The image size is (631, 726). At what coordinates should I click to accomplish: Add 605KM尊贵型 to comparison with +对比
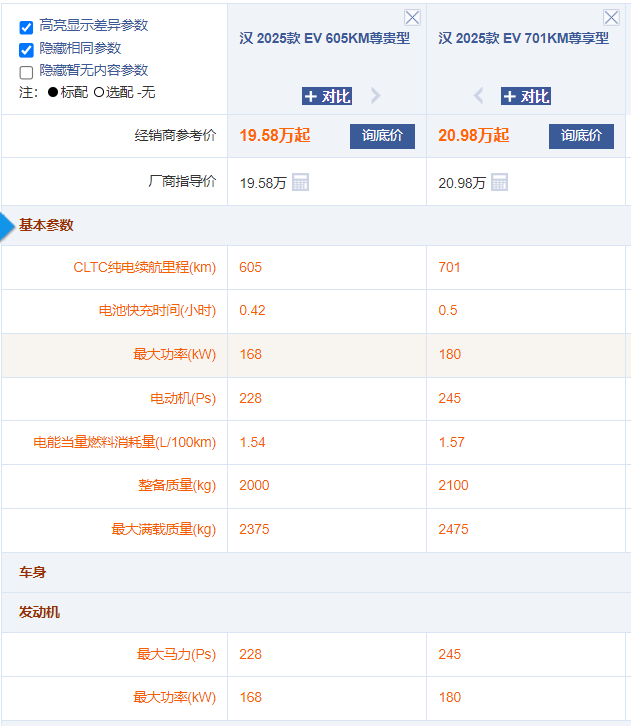[327, 96]
